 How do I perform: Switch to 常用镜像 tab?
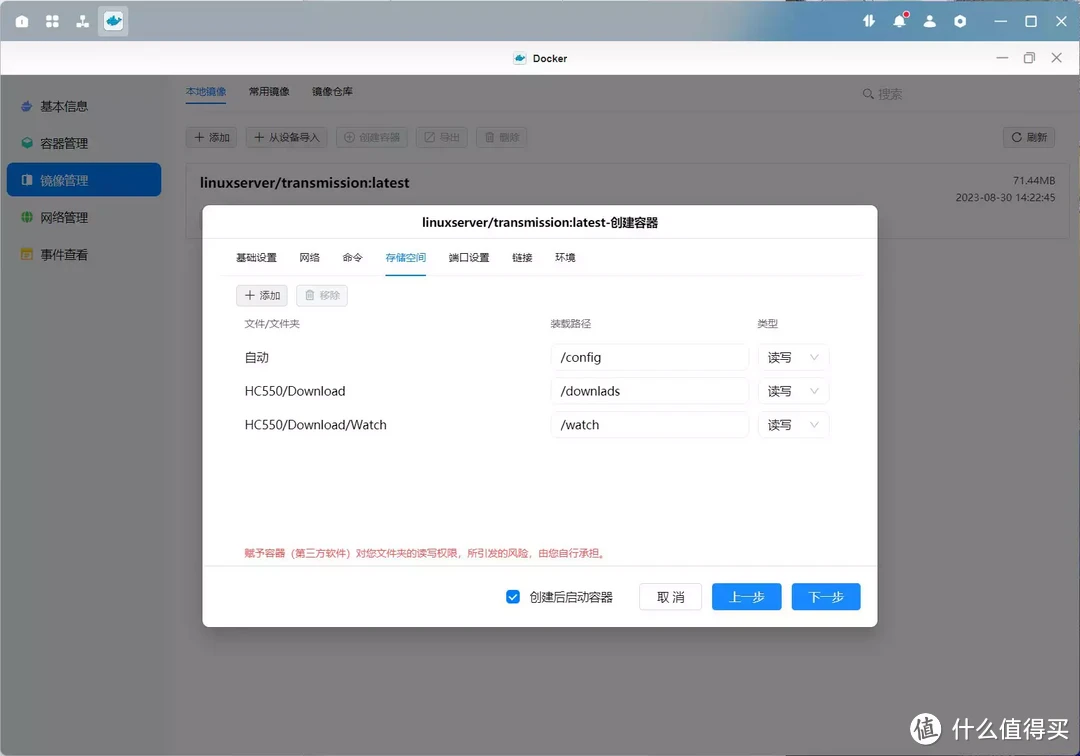click(x=269, y=92)
